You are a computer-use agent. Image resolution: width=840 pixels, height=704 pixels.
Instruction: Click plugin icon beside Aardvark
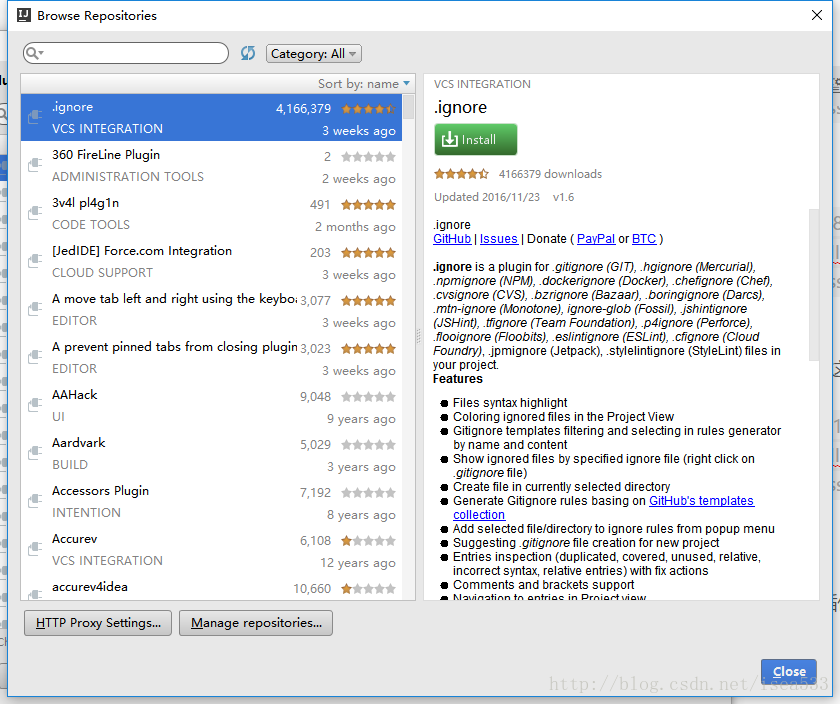35,452
